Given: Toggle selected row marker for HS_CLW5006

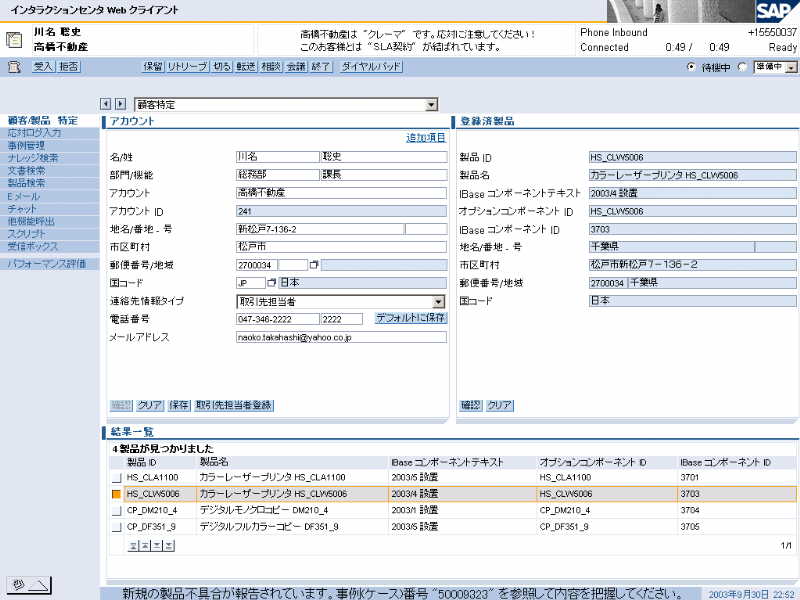Looking at the screenshot, I should [x=116, y=494].
